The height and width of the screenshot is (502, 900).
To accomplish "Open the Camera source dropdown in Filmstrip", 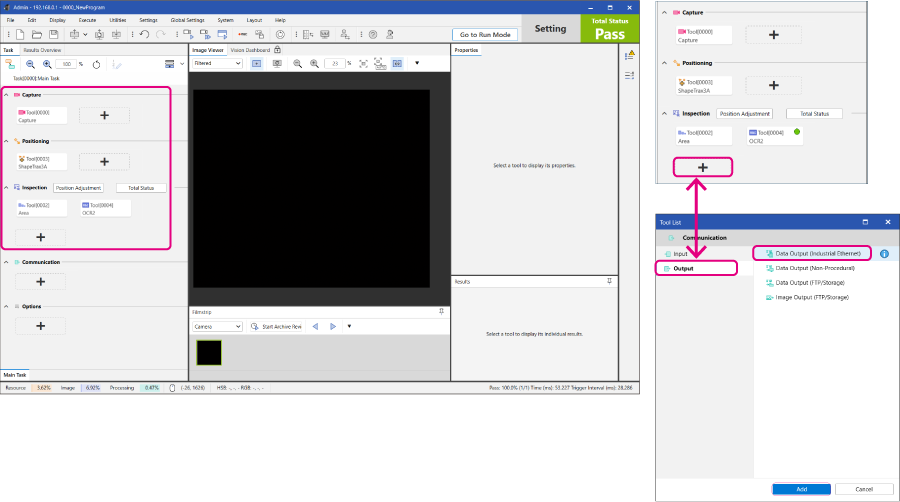I will [217, 326].
